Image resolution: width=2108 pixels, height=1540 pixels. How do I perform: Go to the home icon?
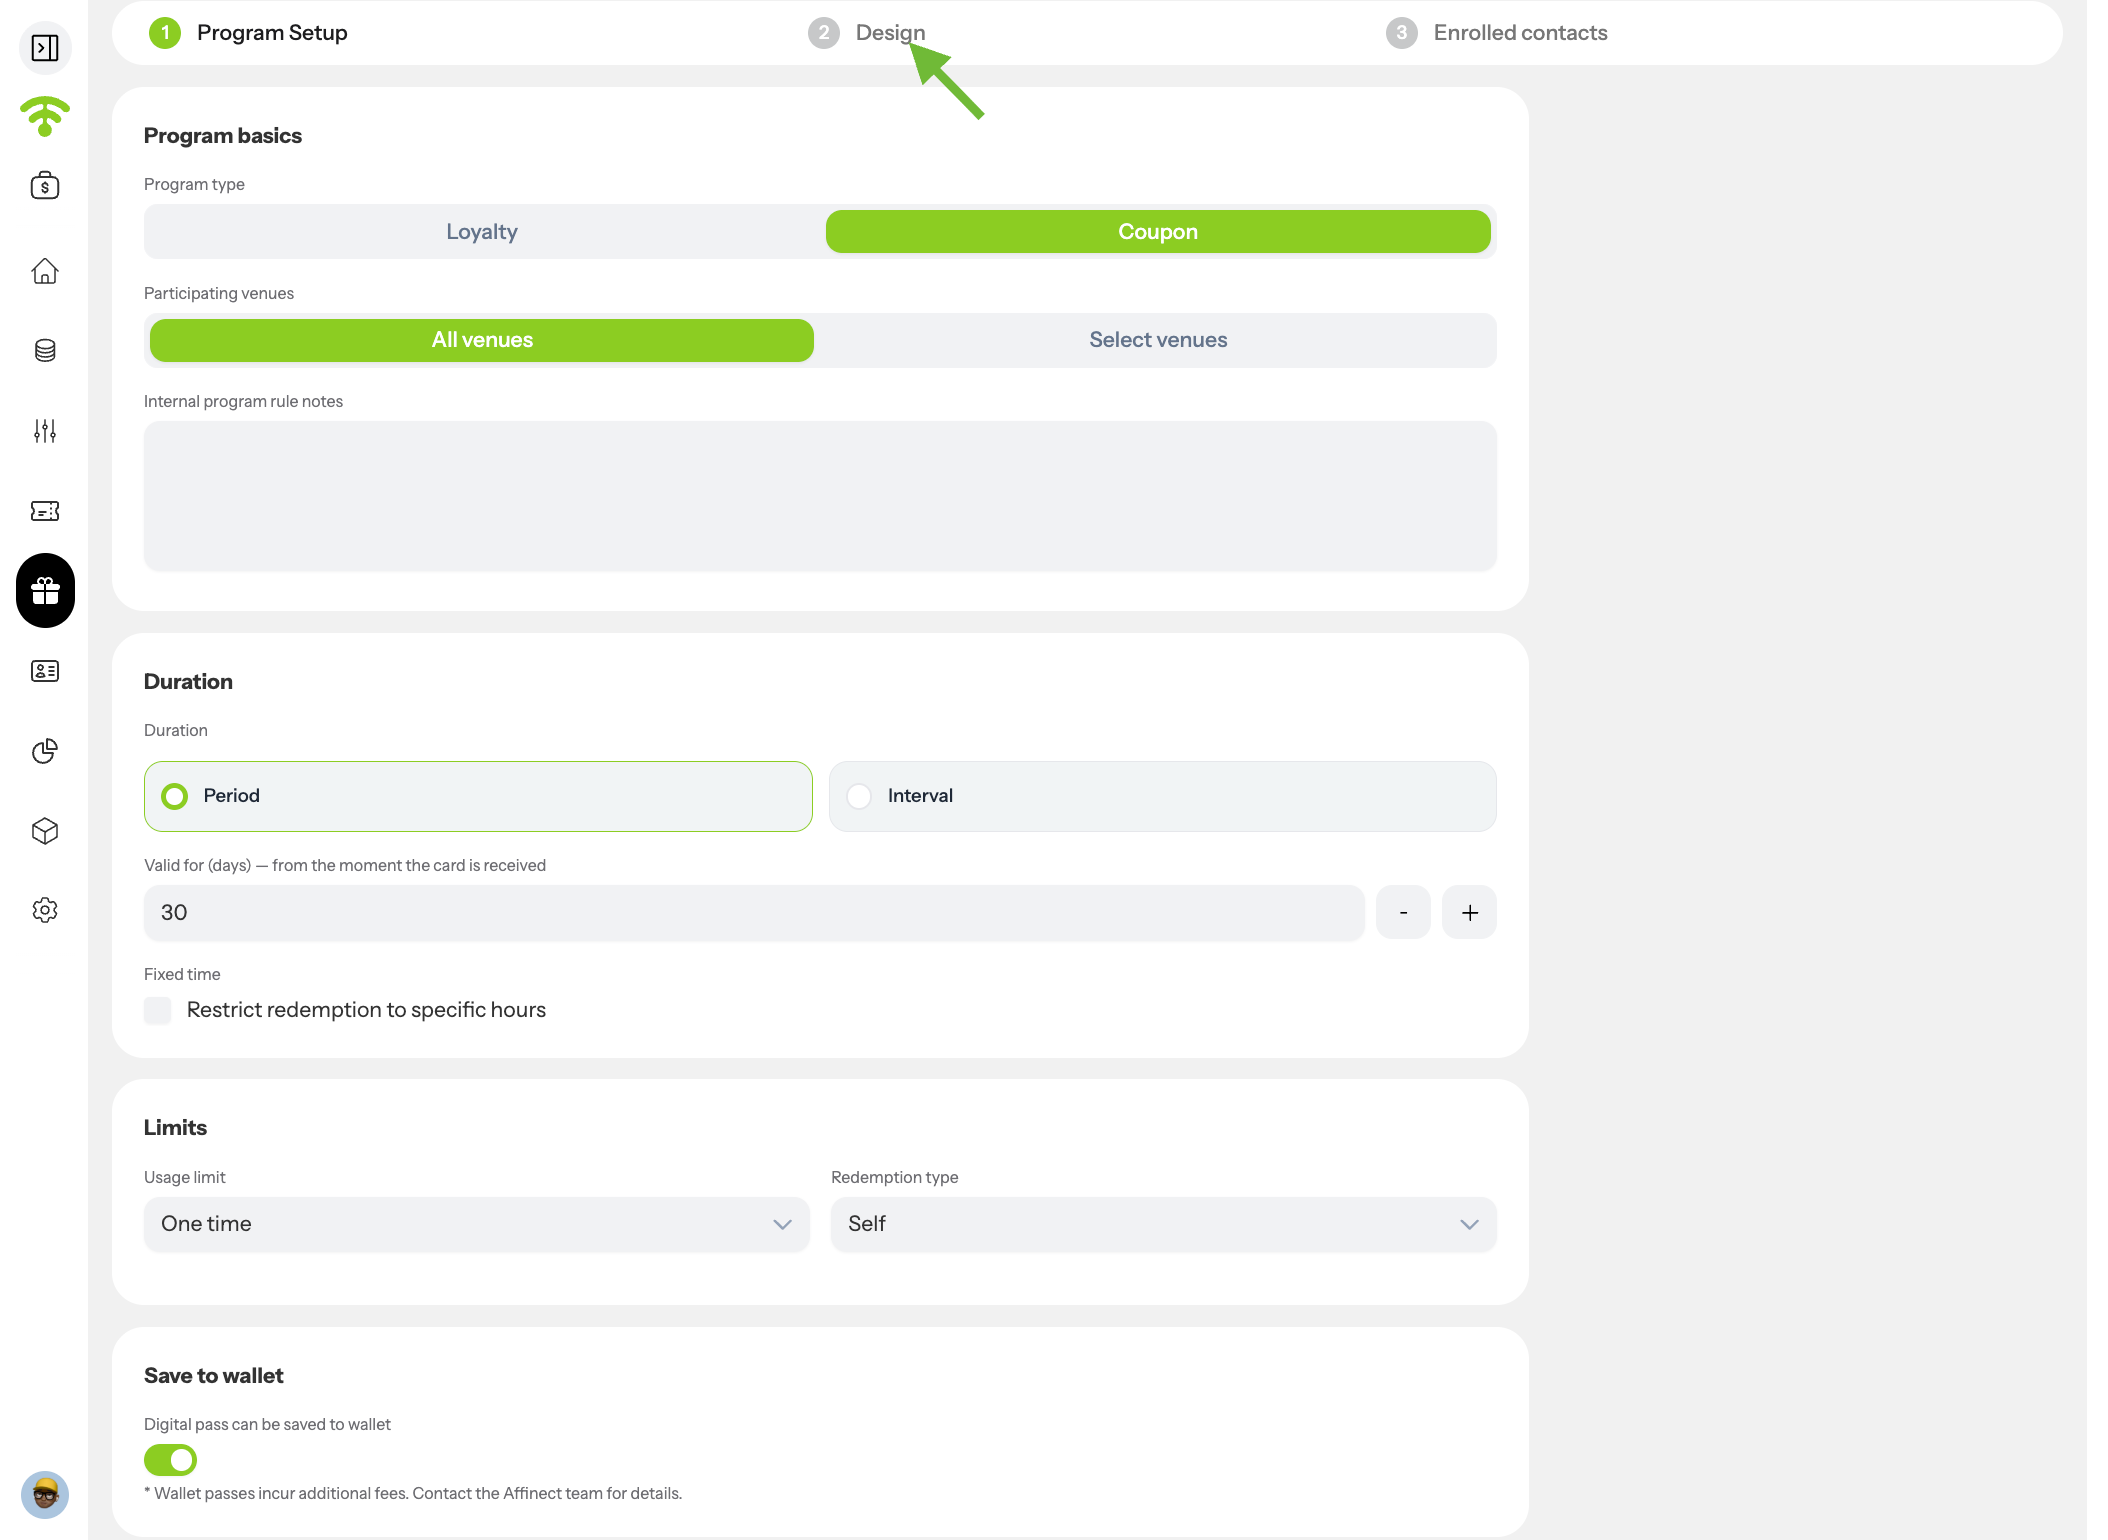click(x=45, y=271)
